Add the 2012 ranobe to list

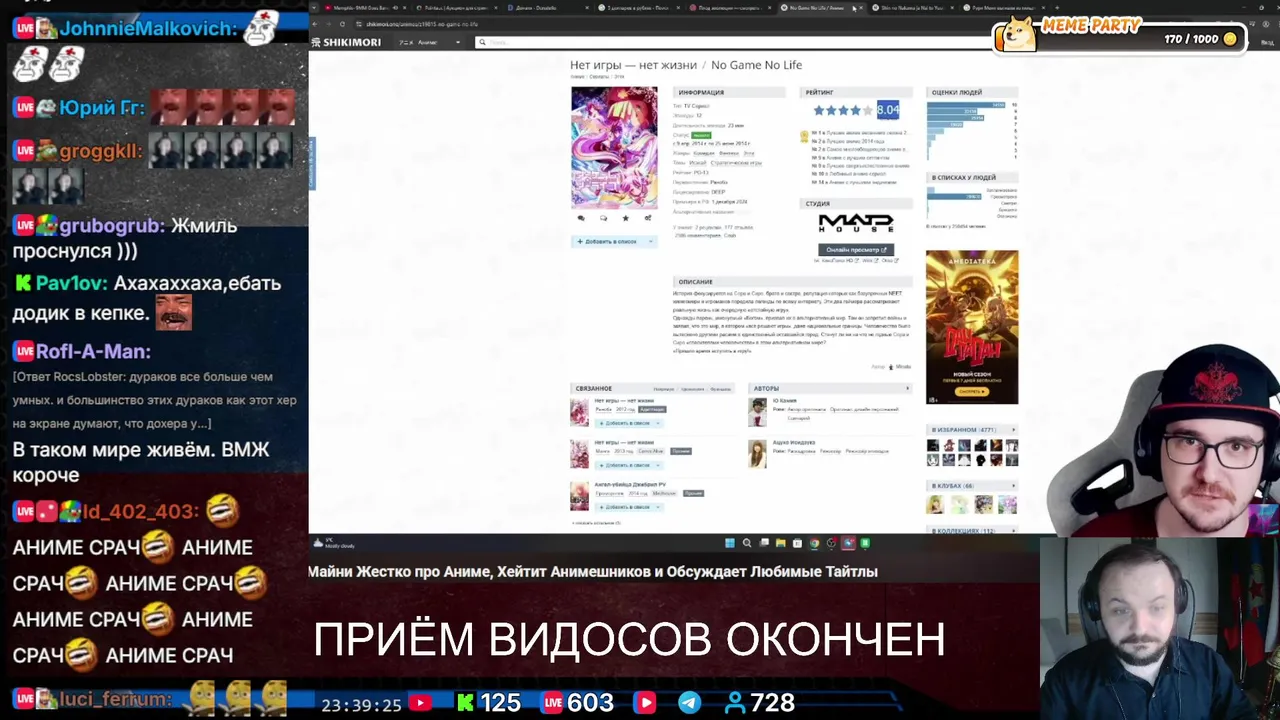point(625,423)
